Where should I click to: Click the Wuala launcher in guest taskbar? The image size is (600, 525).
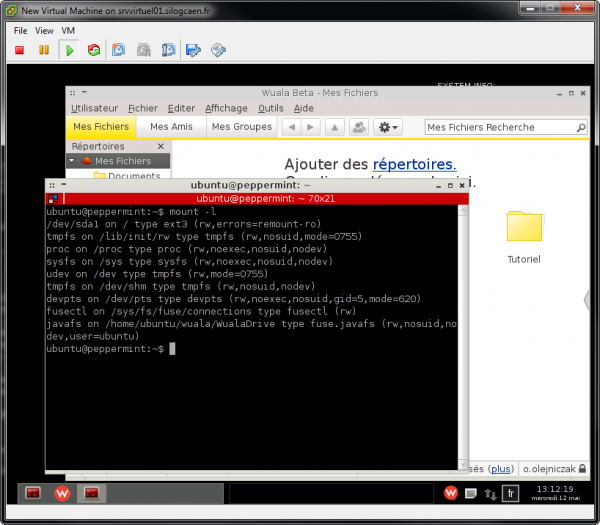tap(62, 493)
